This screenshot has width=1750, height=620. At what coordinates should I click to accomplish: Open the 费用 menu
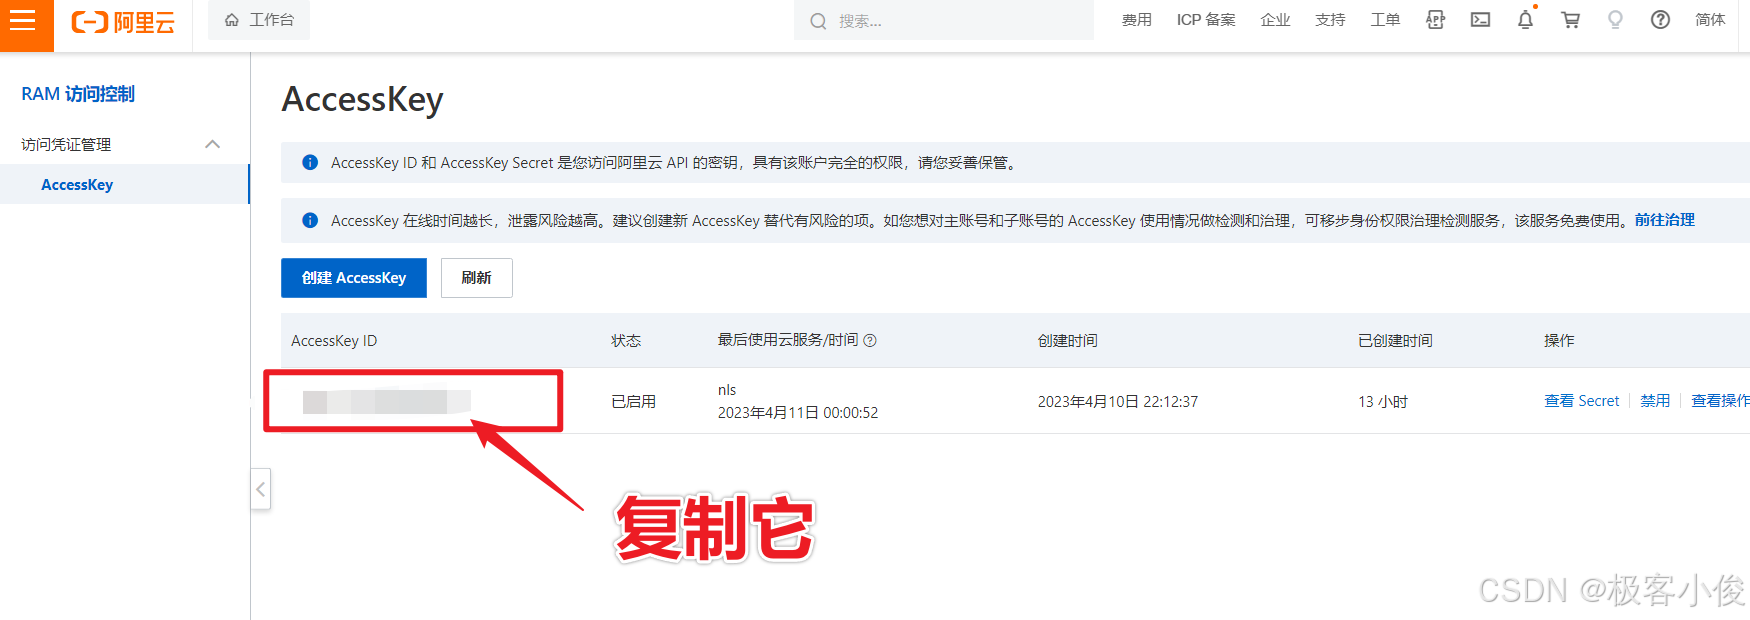click(1137, 20)
